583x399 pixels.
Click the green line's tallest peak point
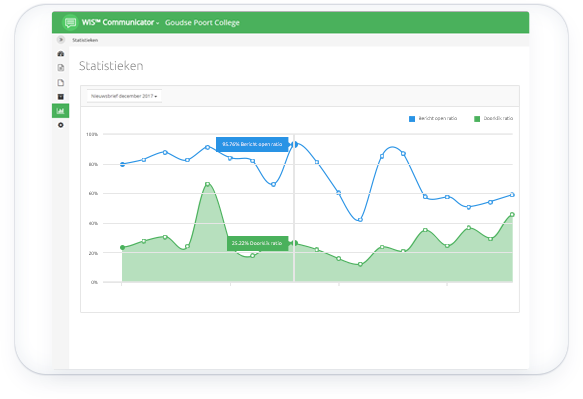click(x=207, y=184)
